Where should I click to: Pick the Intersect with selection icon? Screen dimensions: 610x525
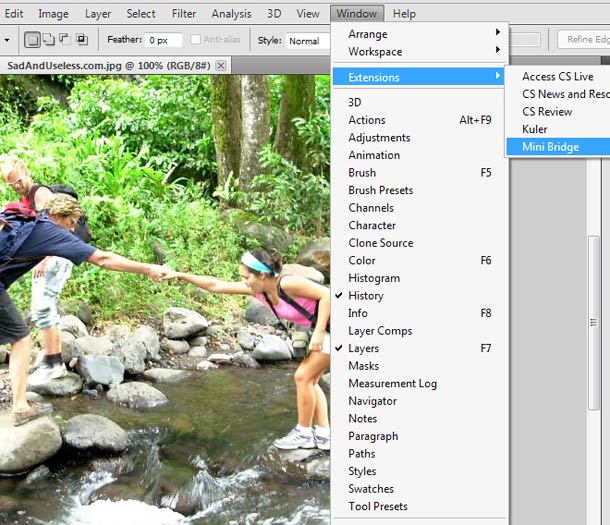point(81,40)
